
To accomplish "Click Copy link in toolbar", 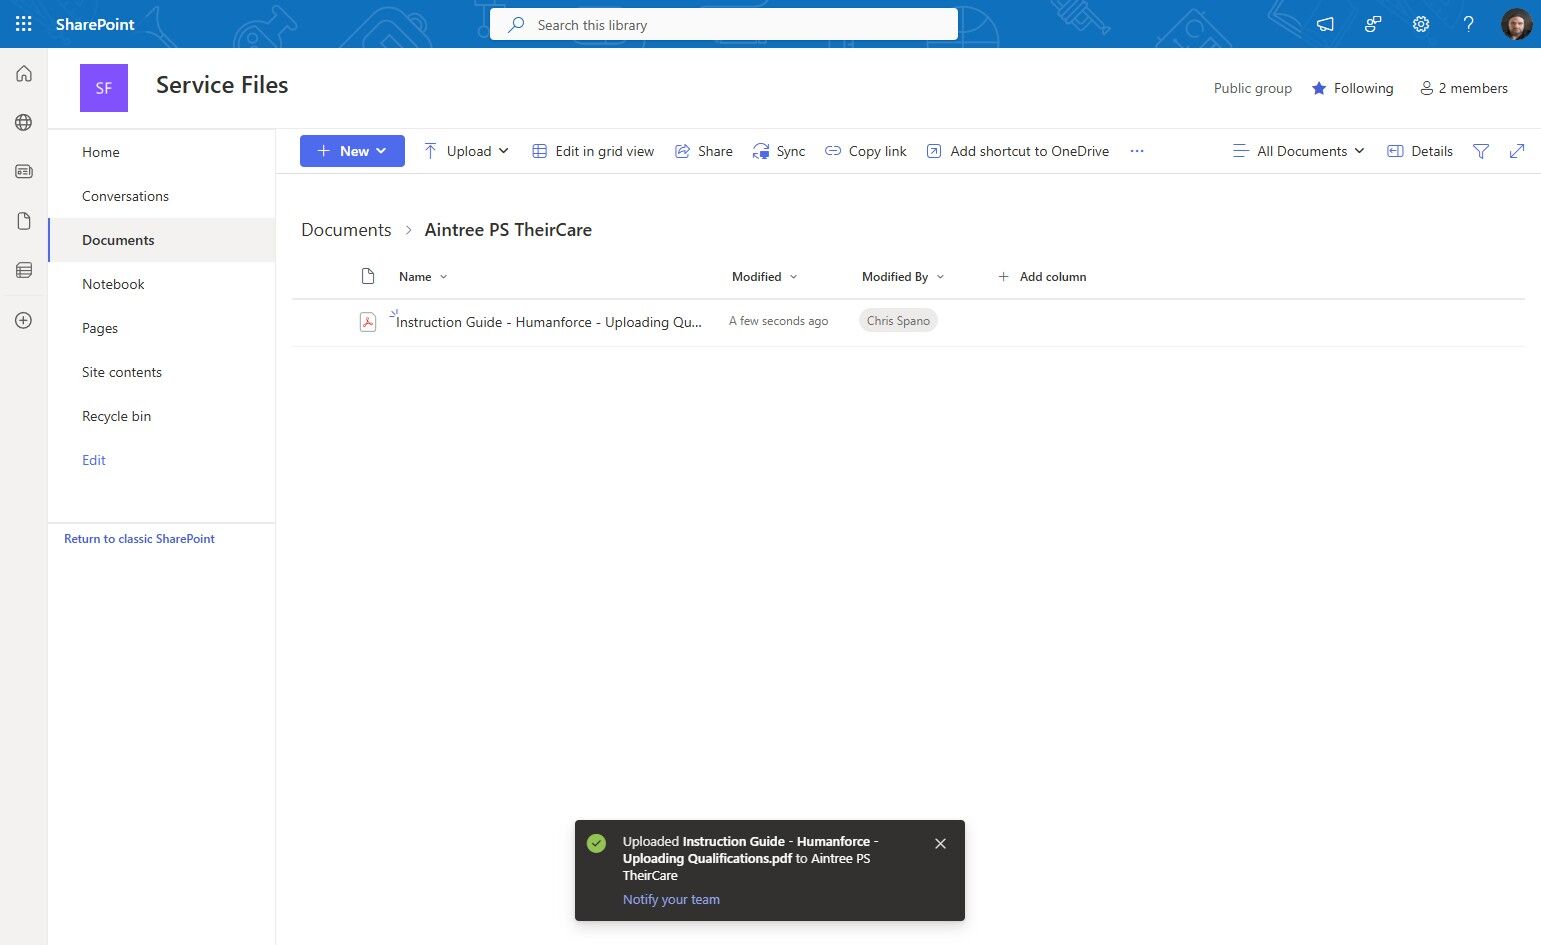I will click(x=866, y=151).
